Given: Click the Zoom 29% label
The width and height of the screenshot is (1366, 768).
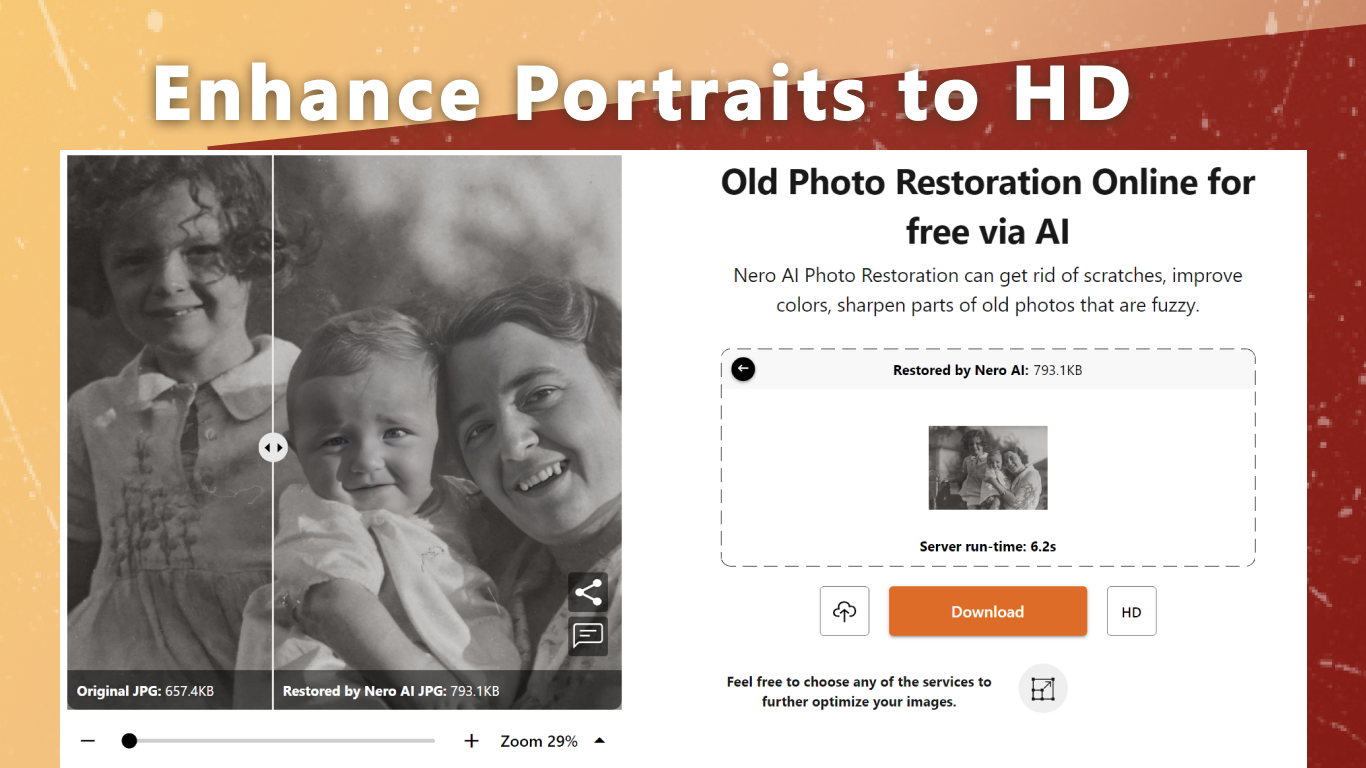Looking at the screenshot, I should pyautogui.click(x=539, y=741).
